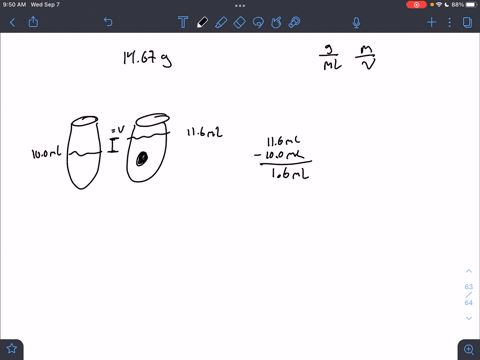The image size is (480, 360).
Task: Open the page view icon
Action: (x=467, y=22)
